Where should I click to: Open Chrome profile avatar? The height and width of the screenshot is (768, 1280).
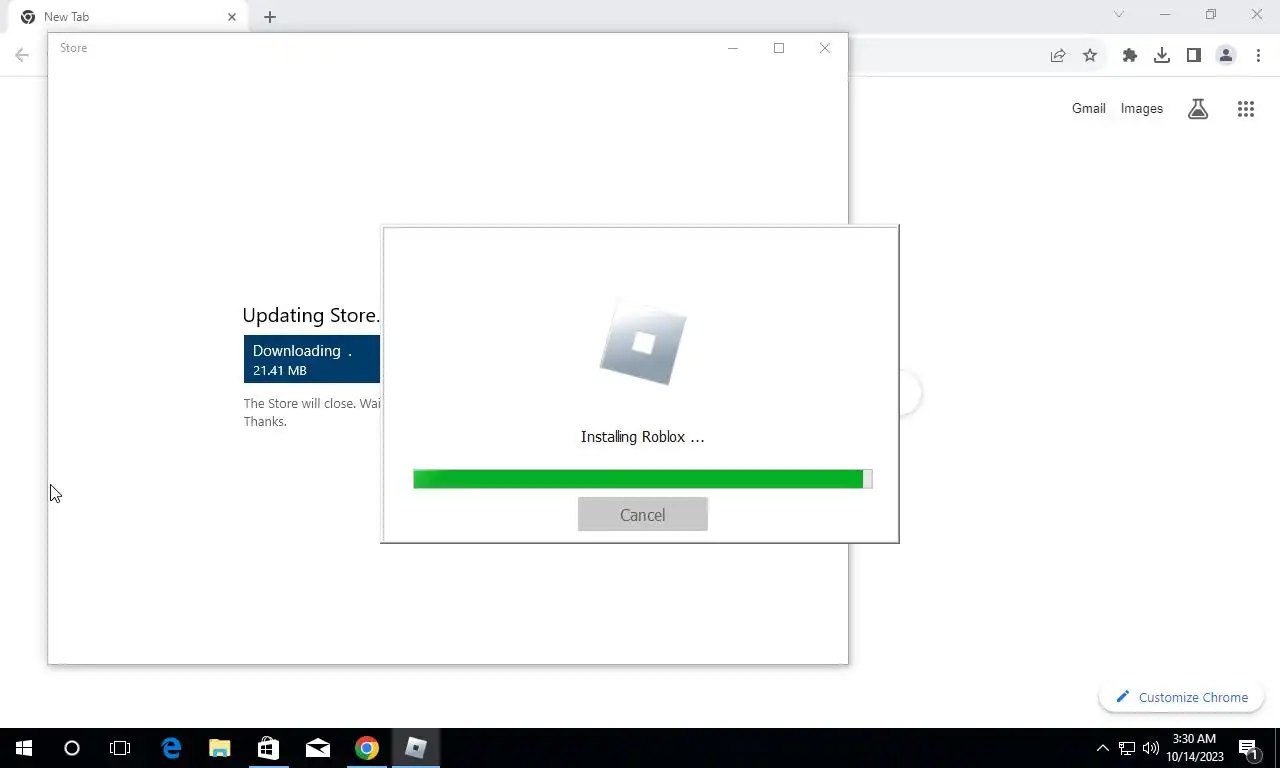(1226, 56)
